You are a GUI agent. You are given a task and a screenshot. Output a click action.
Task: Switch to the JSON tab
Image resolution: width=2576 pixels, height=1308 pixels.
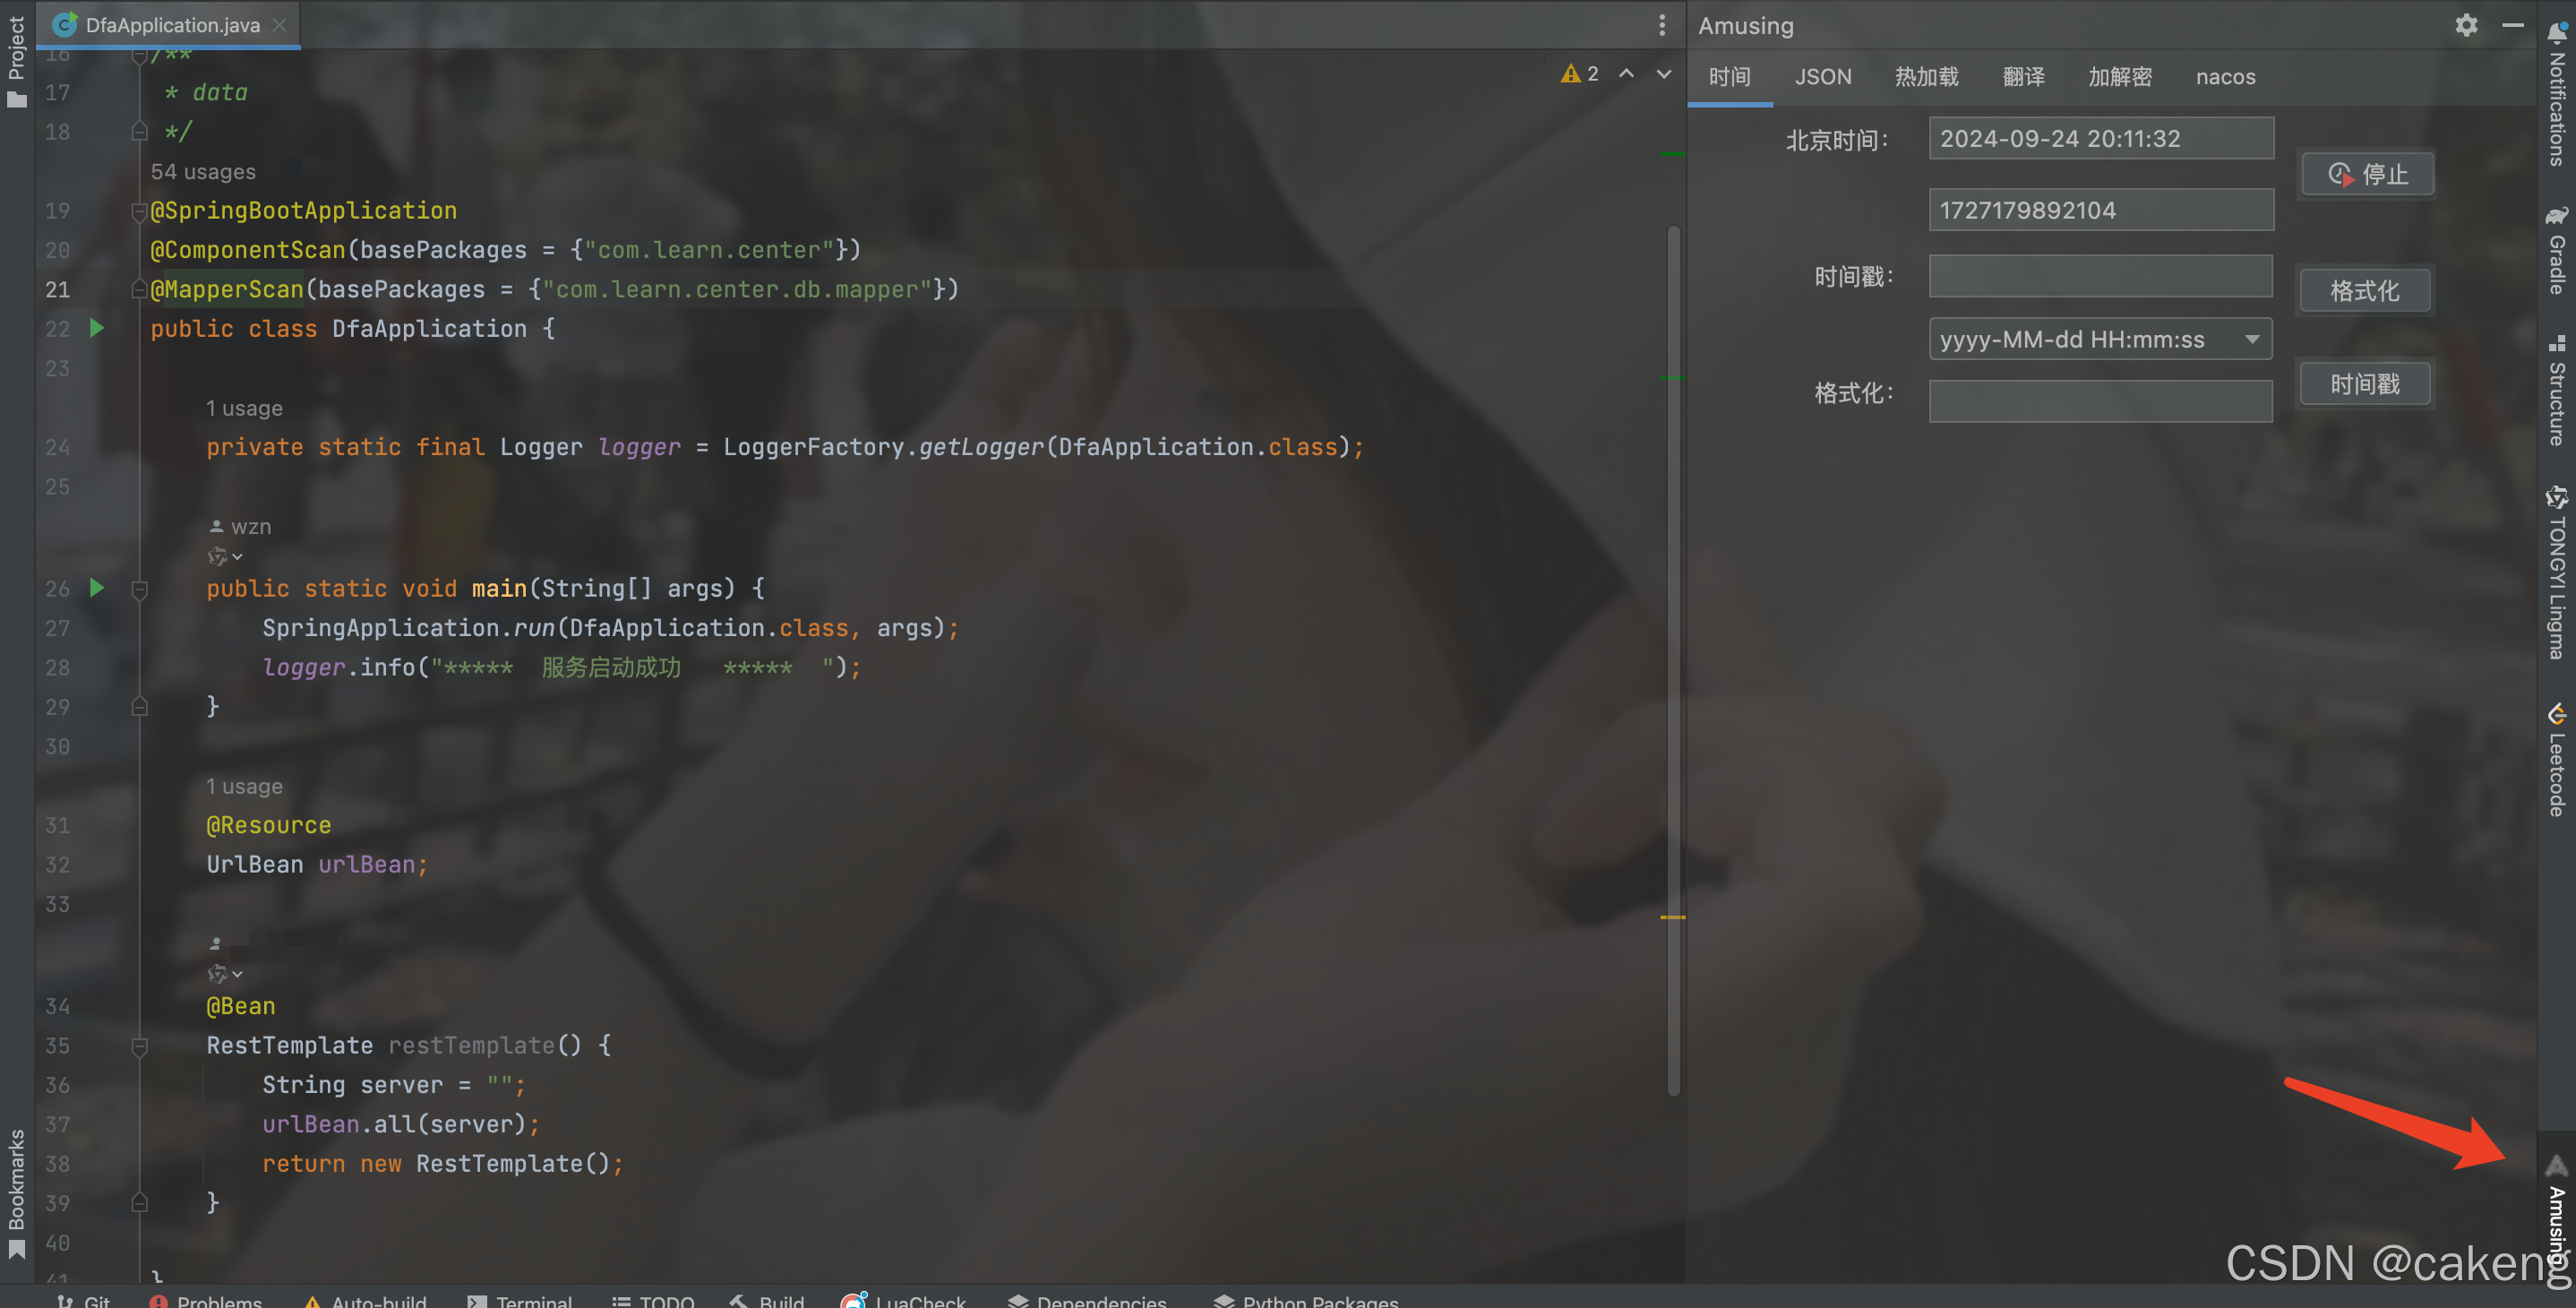pyautogui.click(x=1822, y=77)
